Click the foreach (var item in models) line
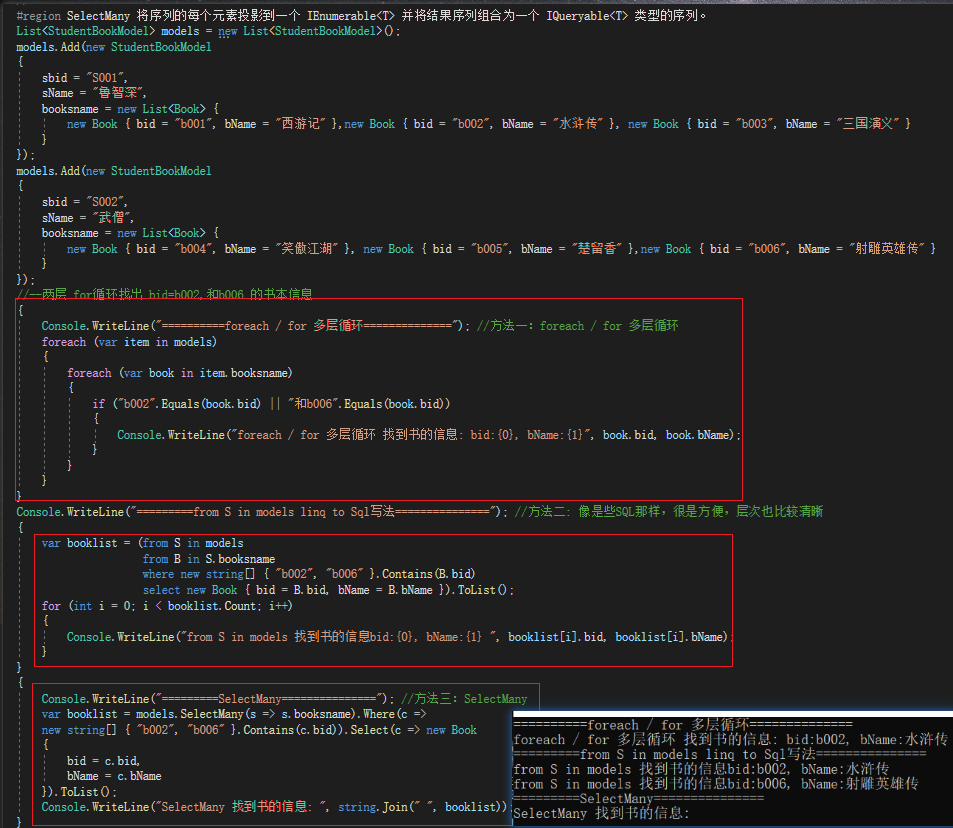The width and height of the screenshot is (953, 828). coord(129,342)
